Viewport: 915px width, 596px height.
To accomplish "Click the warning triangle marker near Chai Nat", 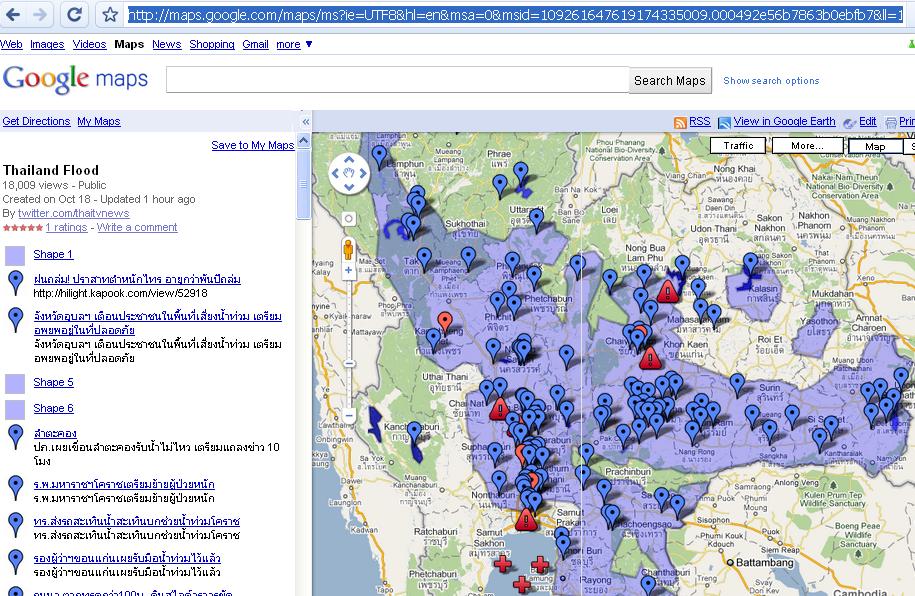I will [x=500, y=409].
